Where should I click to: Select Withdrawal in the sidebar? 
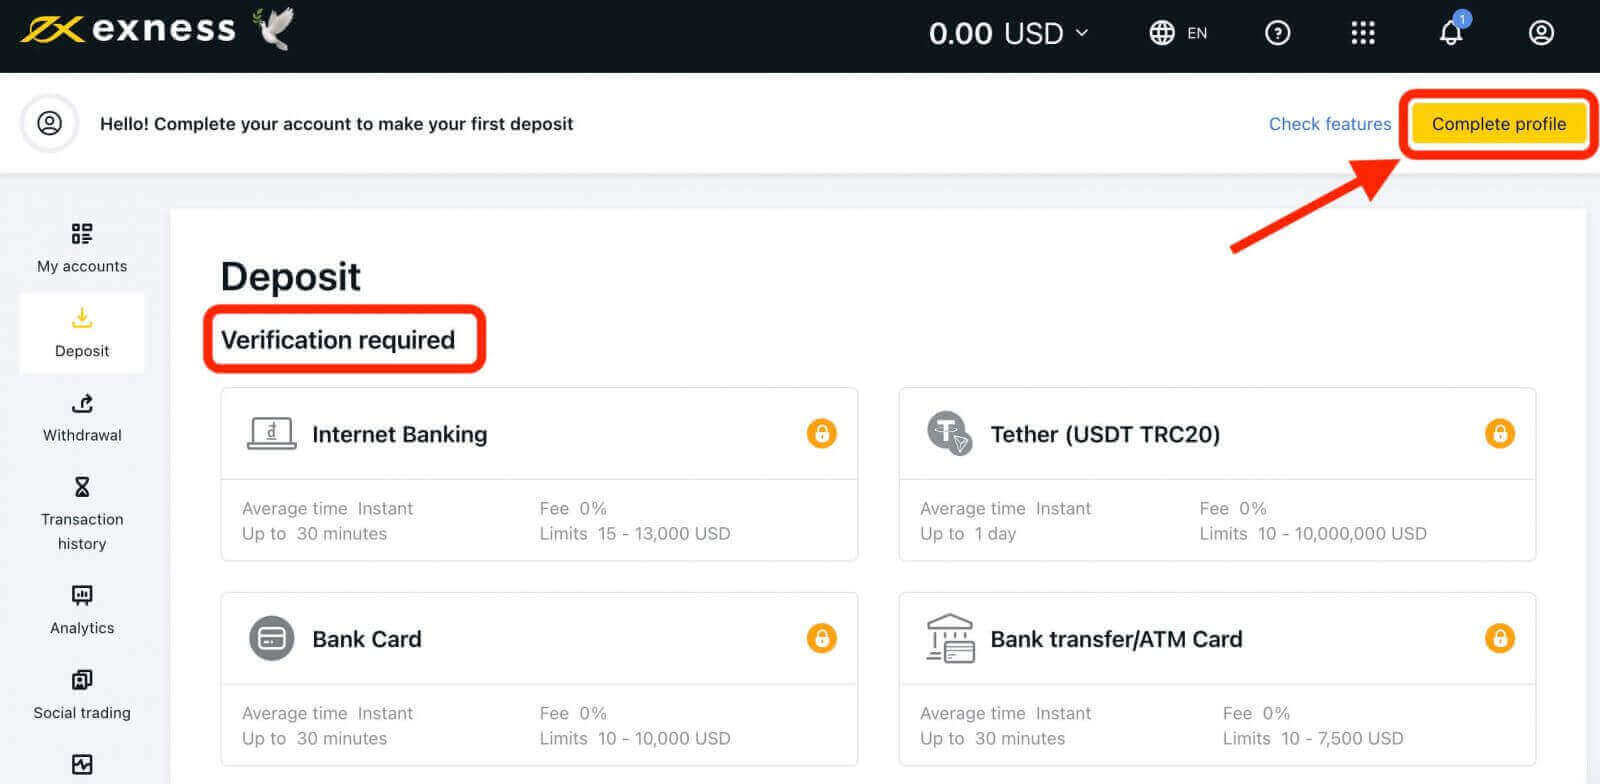click(x=82, y=417)
